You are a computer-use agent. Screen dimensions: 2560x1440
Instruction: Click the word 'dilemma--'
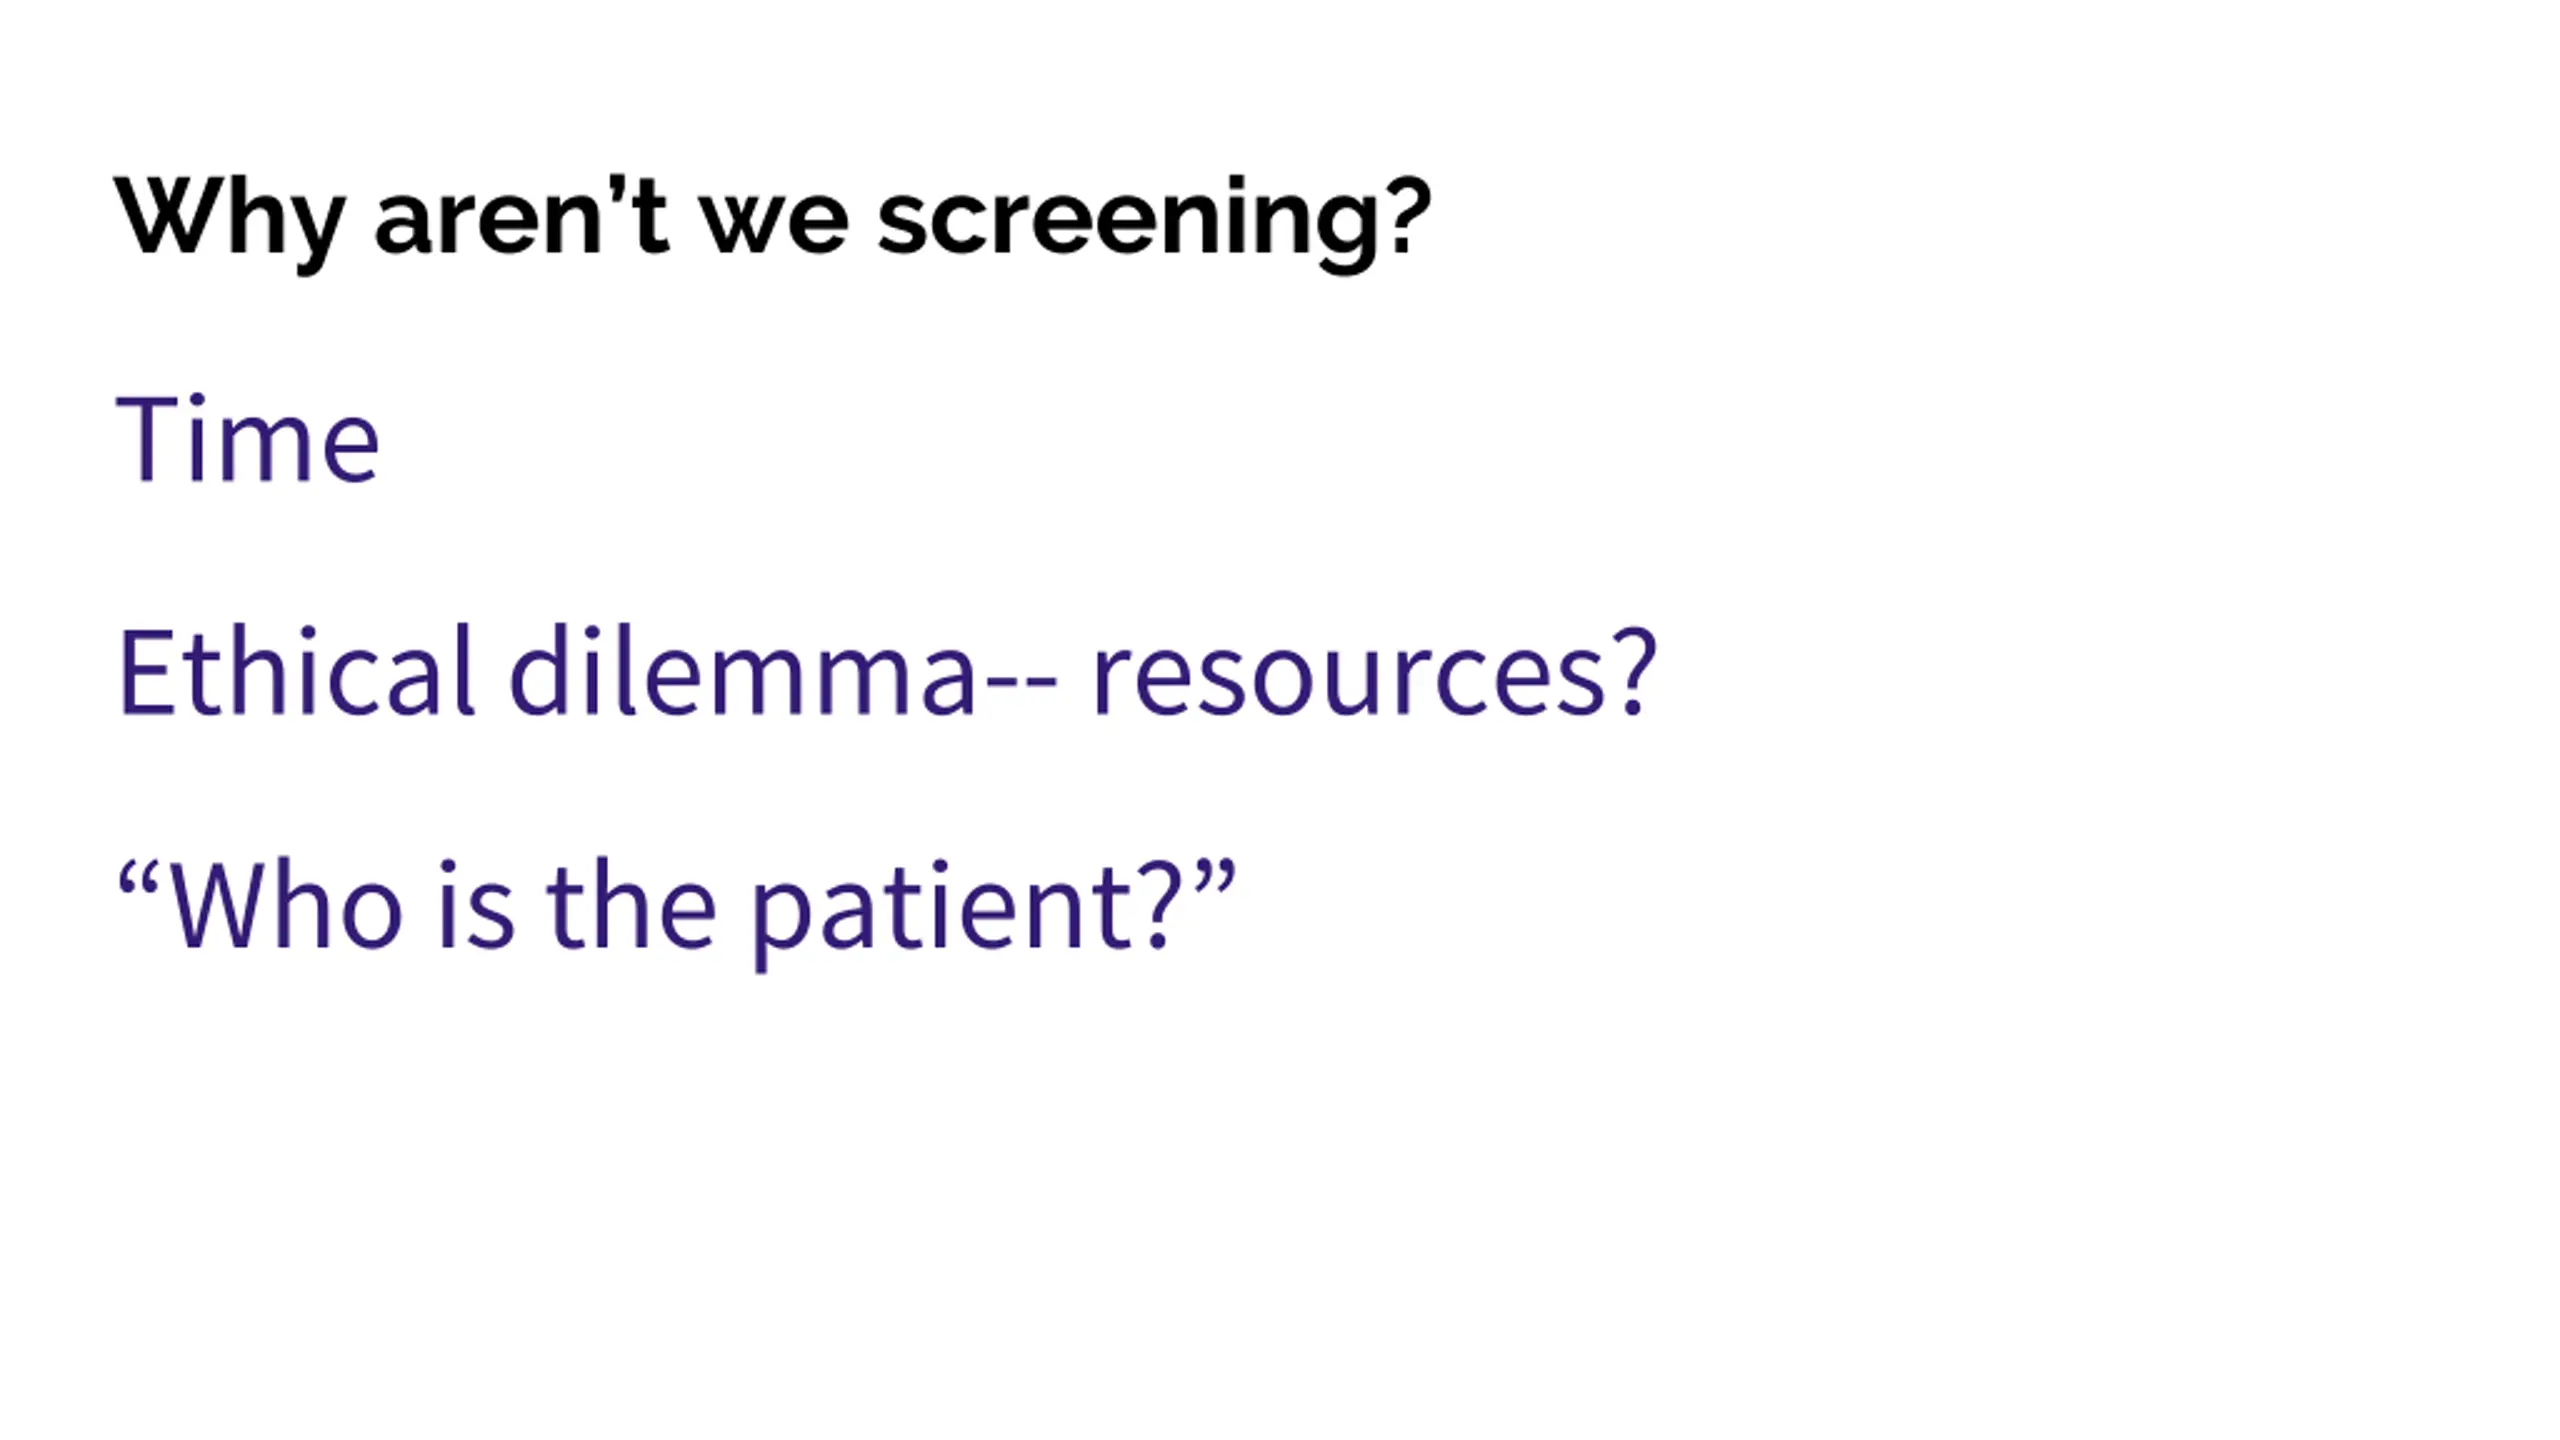(x=782, y=672)
